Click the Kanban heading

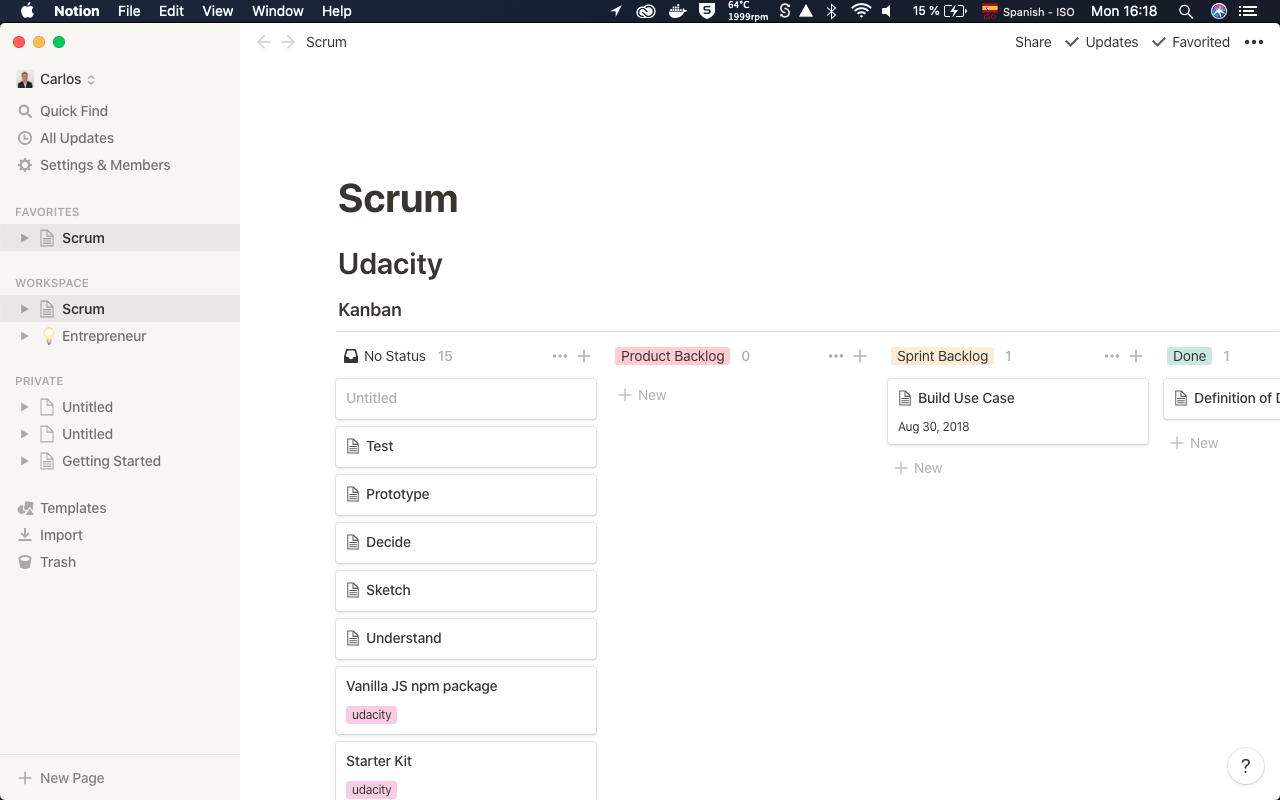pos(370,310)
